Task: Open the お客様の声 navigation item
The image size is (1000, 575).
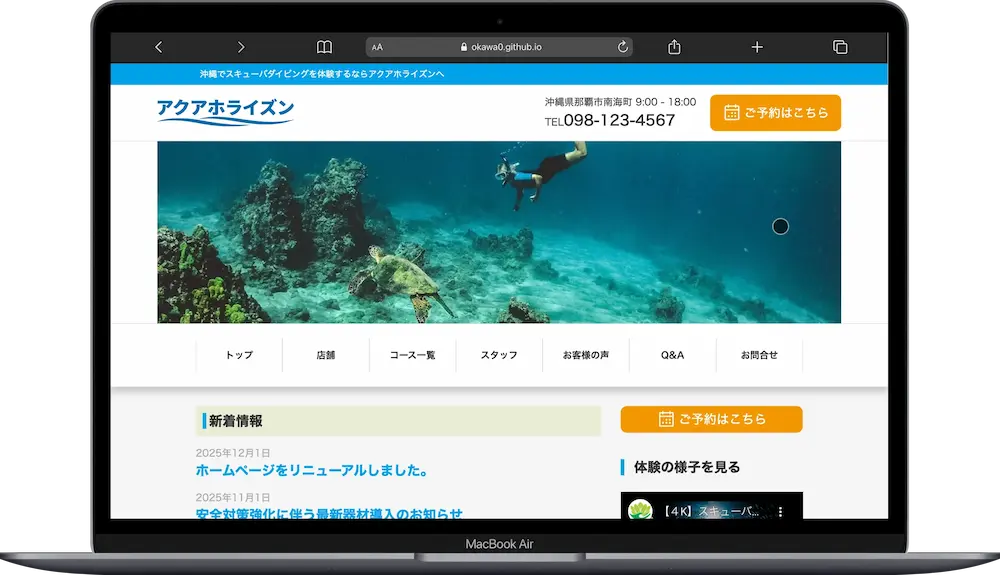Action: pyautogui.click(x=586, y=355)
